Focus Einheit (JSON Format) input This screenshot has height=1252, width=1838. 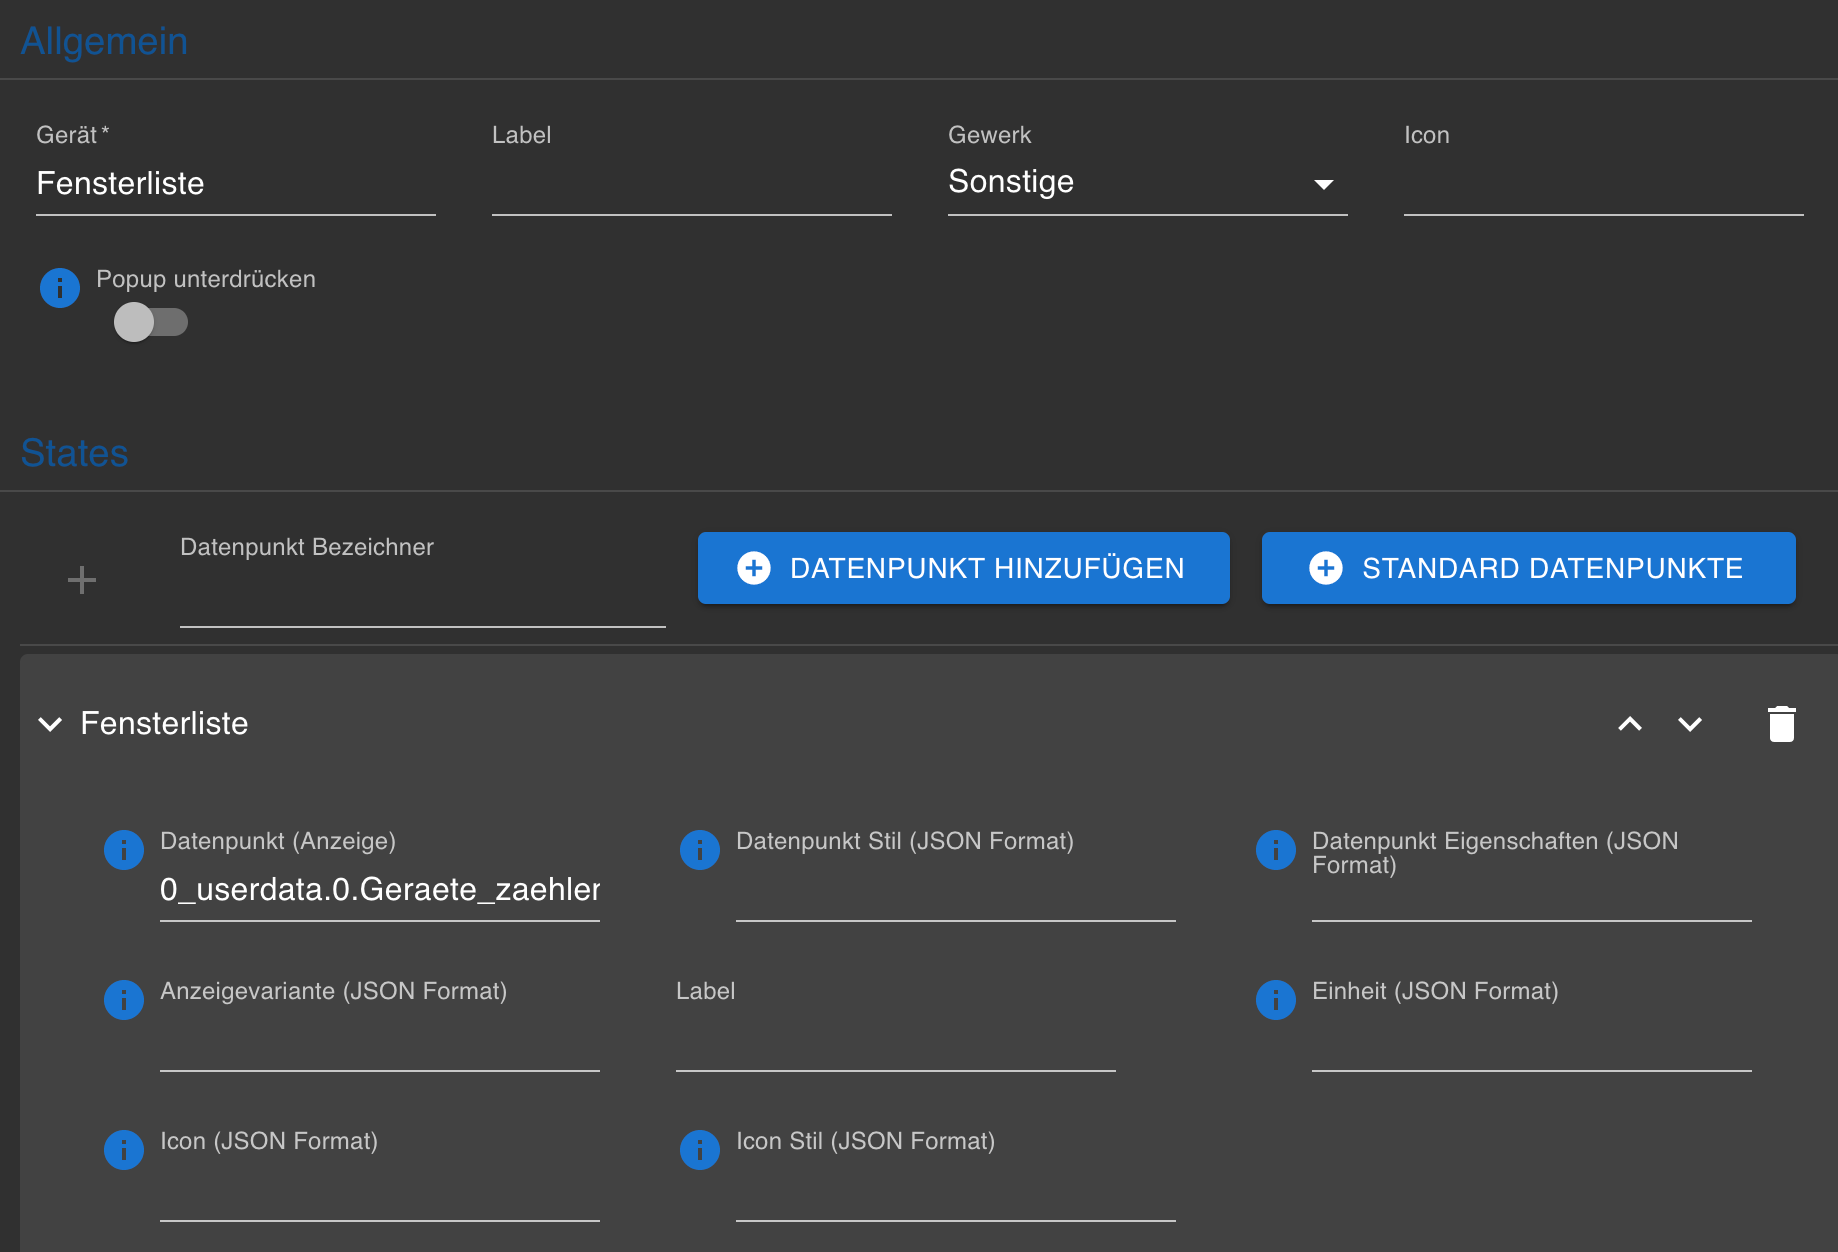(x=1531, y=1042)
